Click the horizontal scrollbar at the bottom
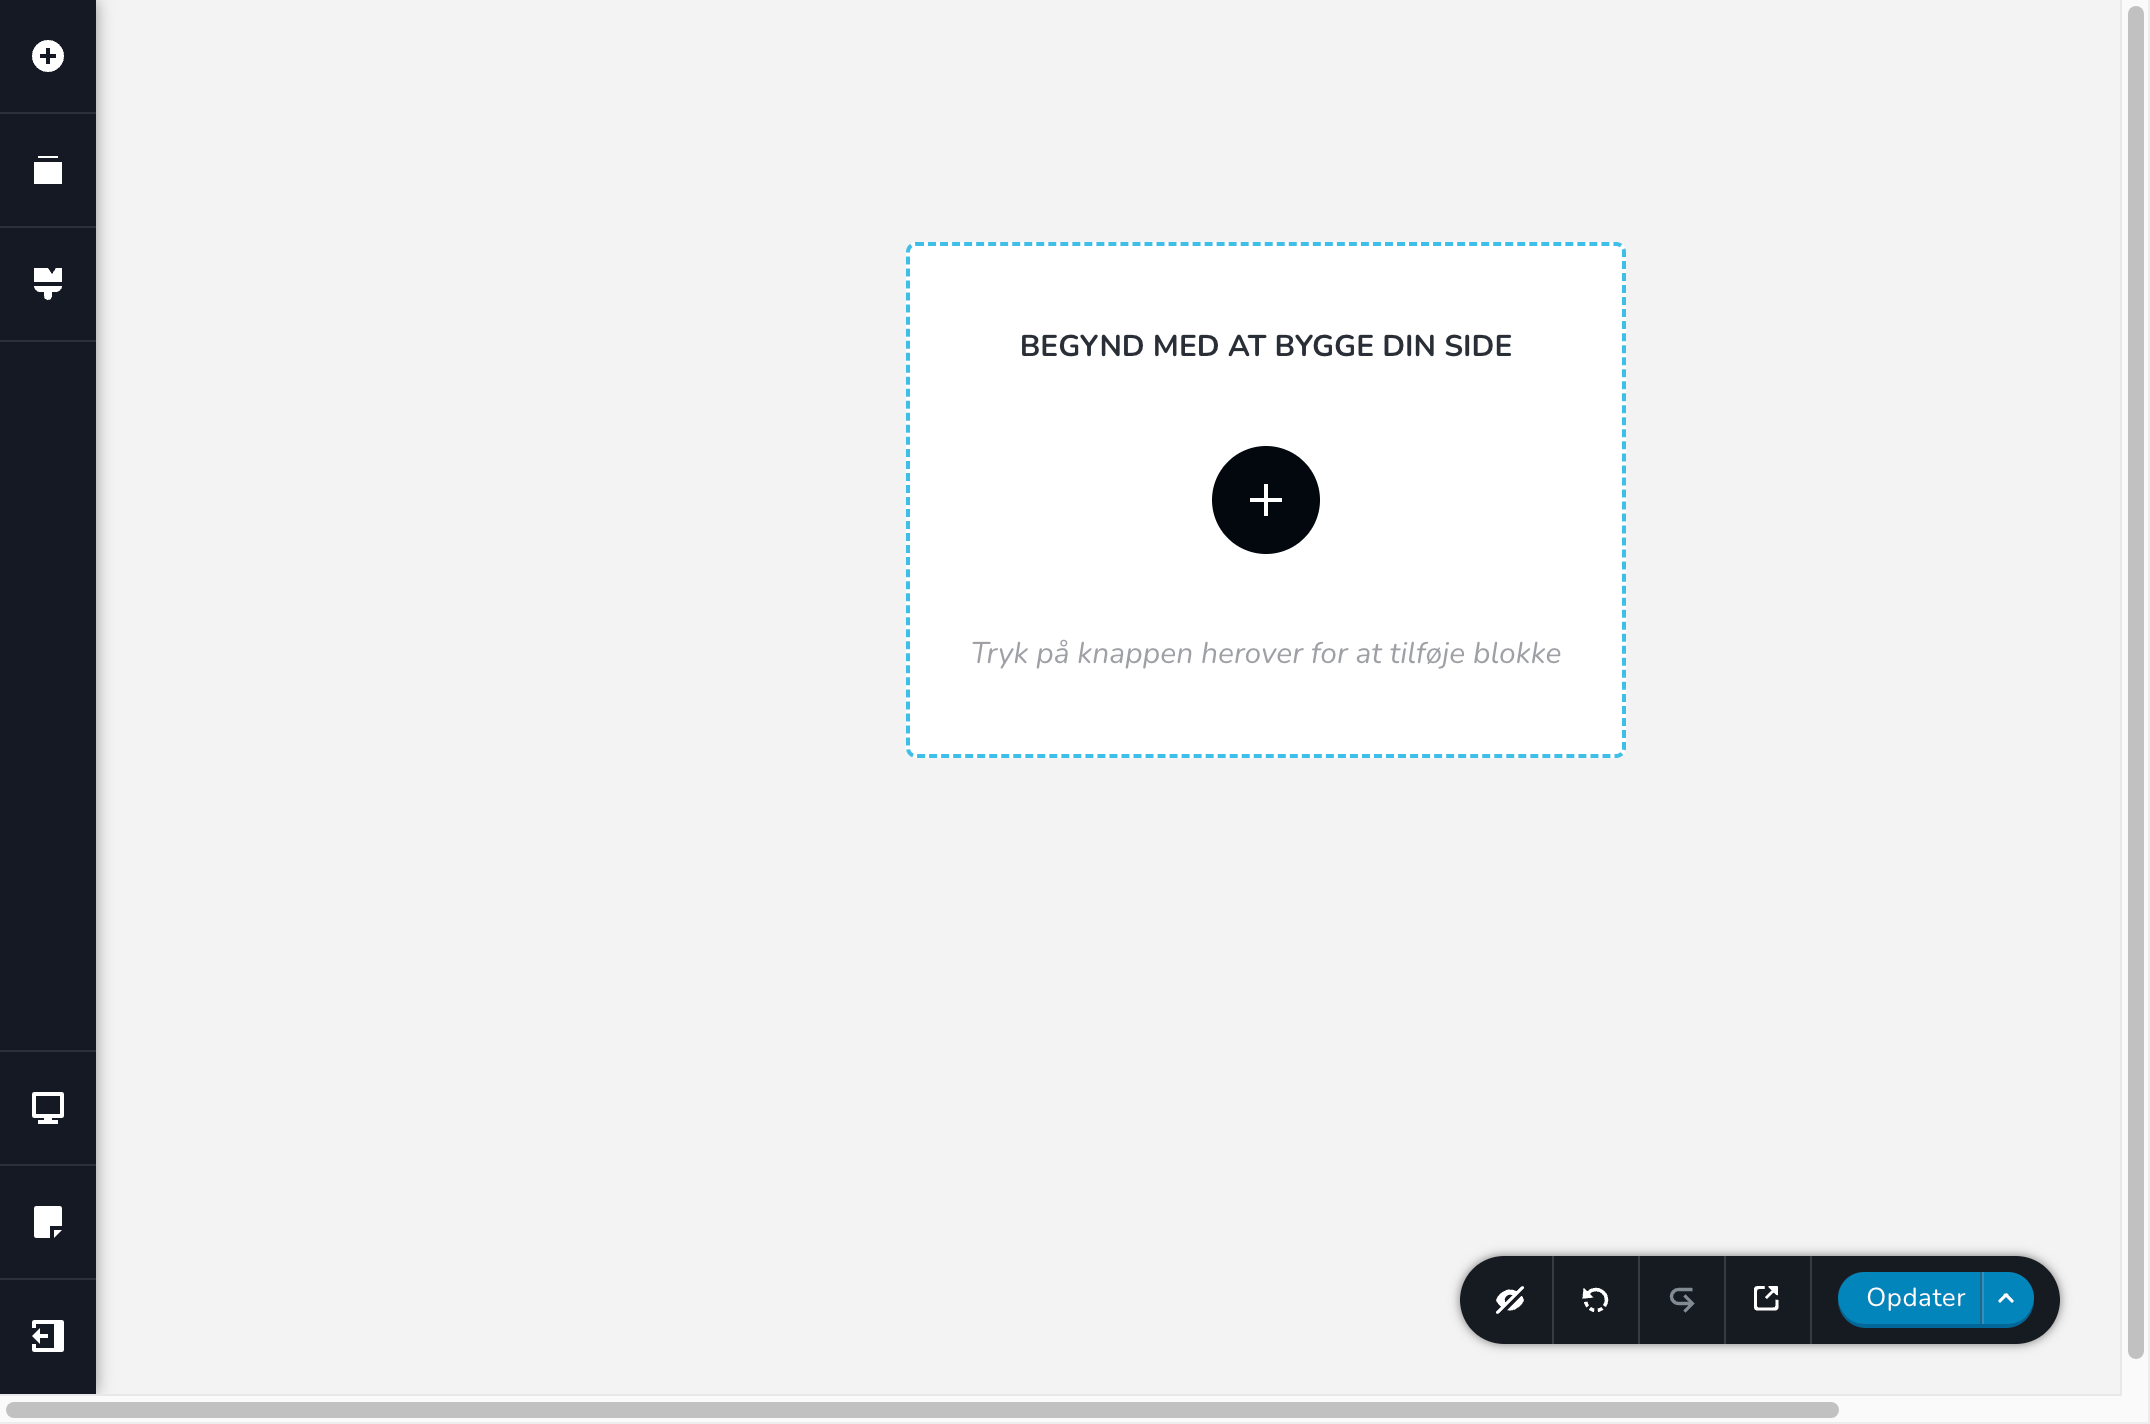The height and width of the screenshot is (1424, 2150). (921, 1410)
